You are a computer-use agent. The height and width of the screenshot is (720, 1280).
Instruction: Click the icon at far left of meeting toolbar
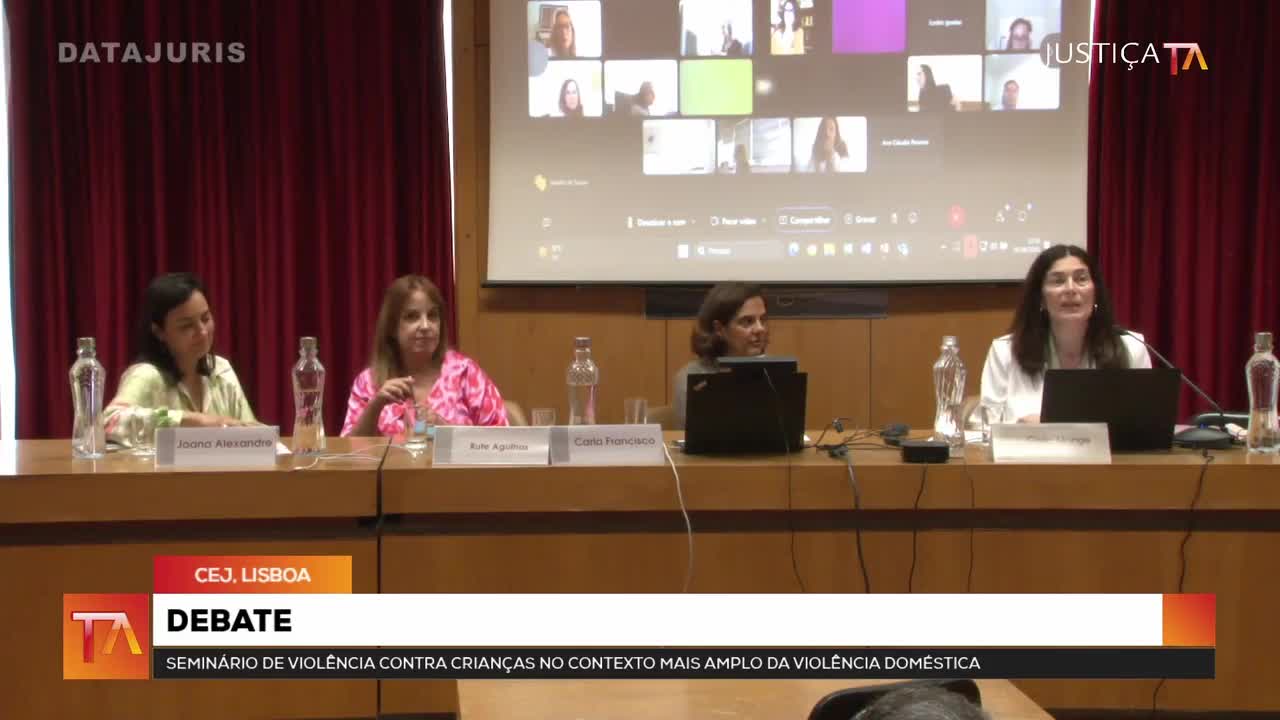click(x=546, y=222)
